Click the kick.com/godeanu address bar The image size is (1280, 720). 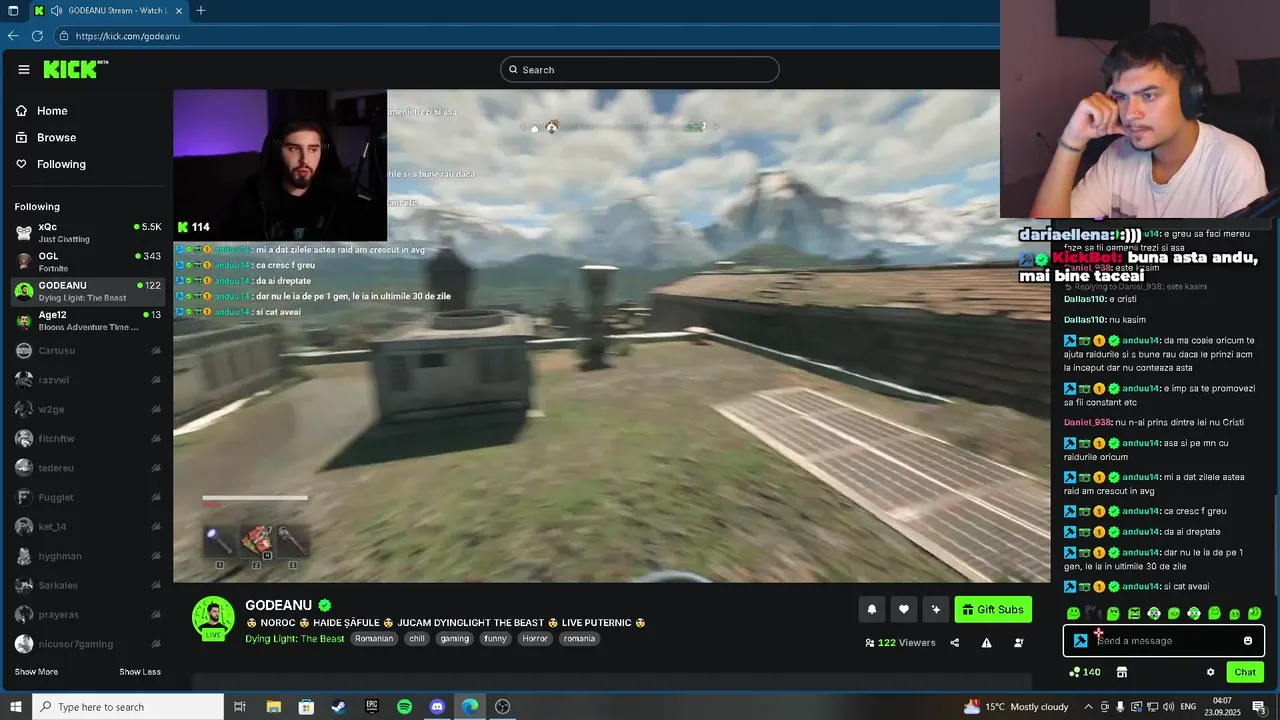tap(127, 36)
